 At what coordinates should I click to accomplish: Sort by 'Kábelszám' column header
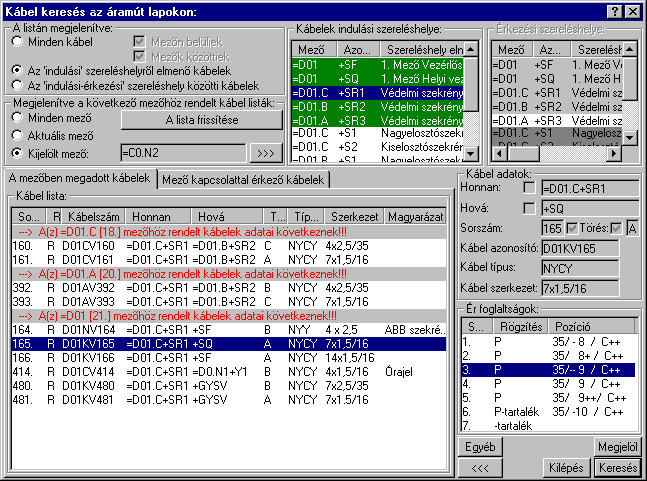(x=94, y=217)
